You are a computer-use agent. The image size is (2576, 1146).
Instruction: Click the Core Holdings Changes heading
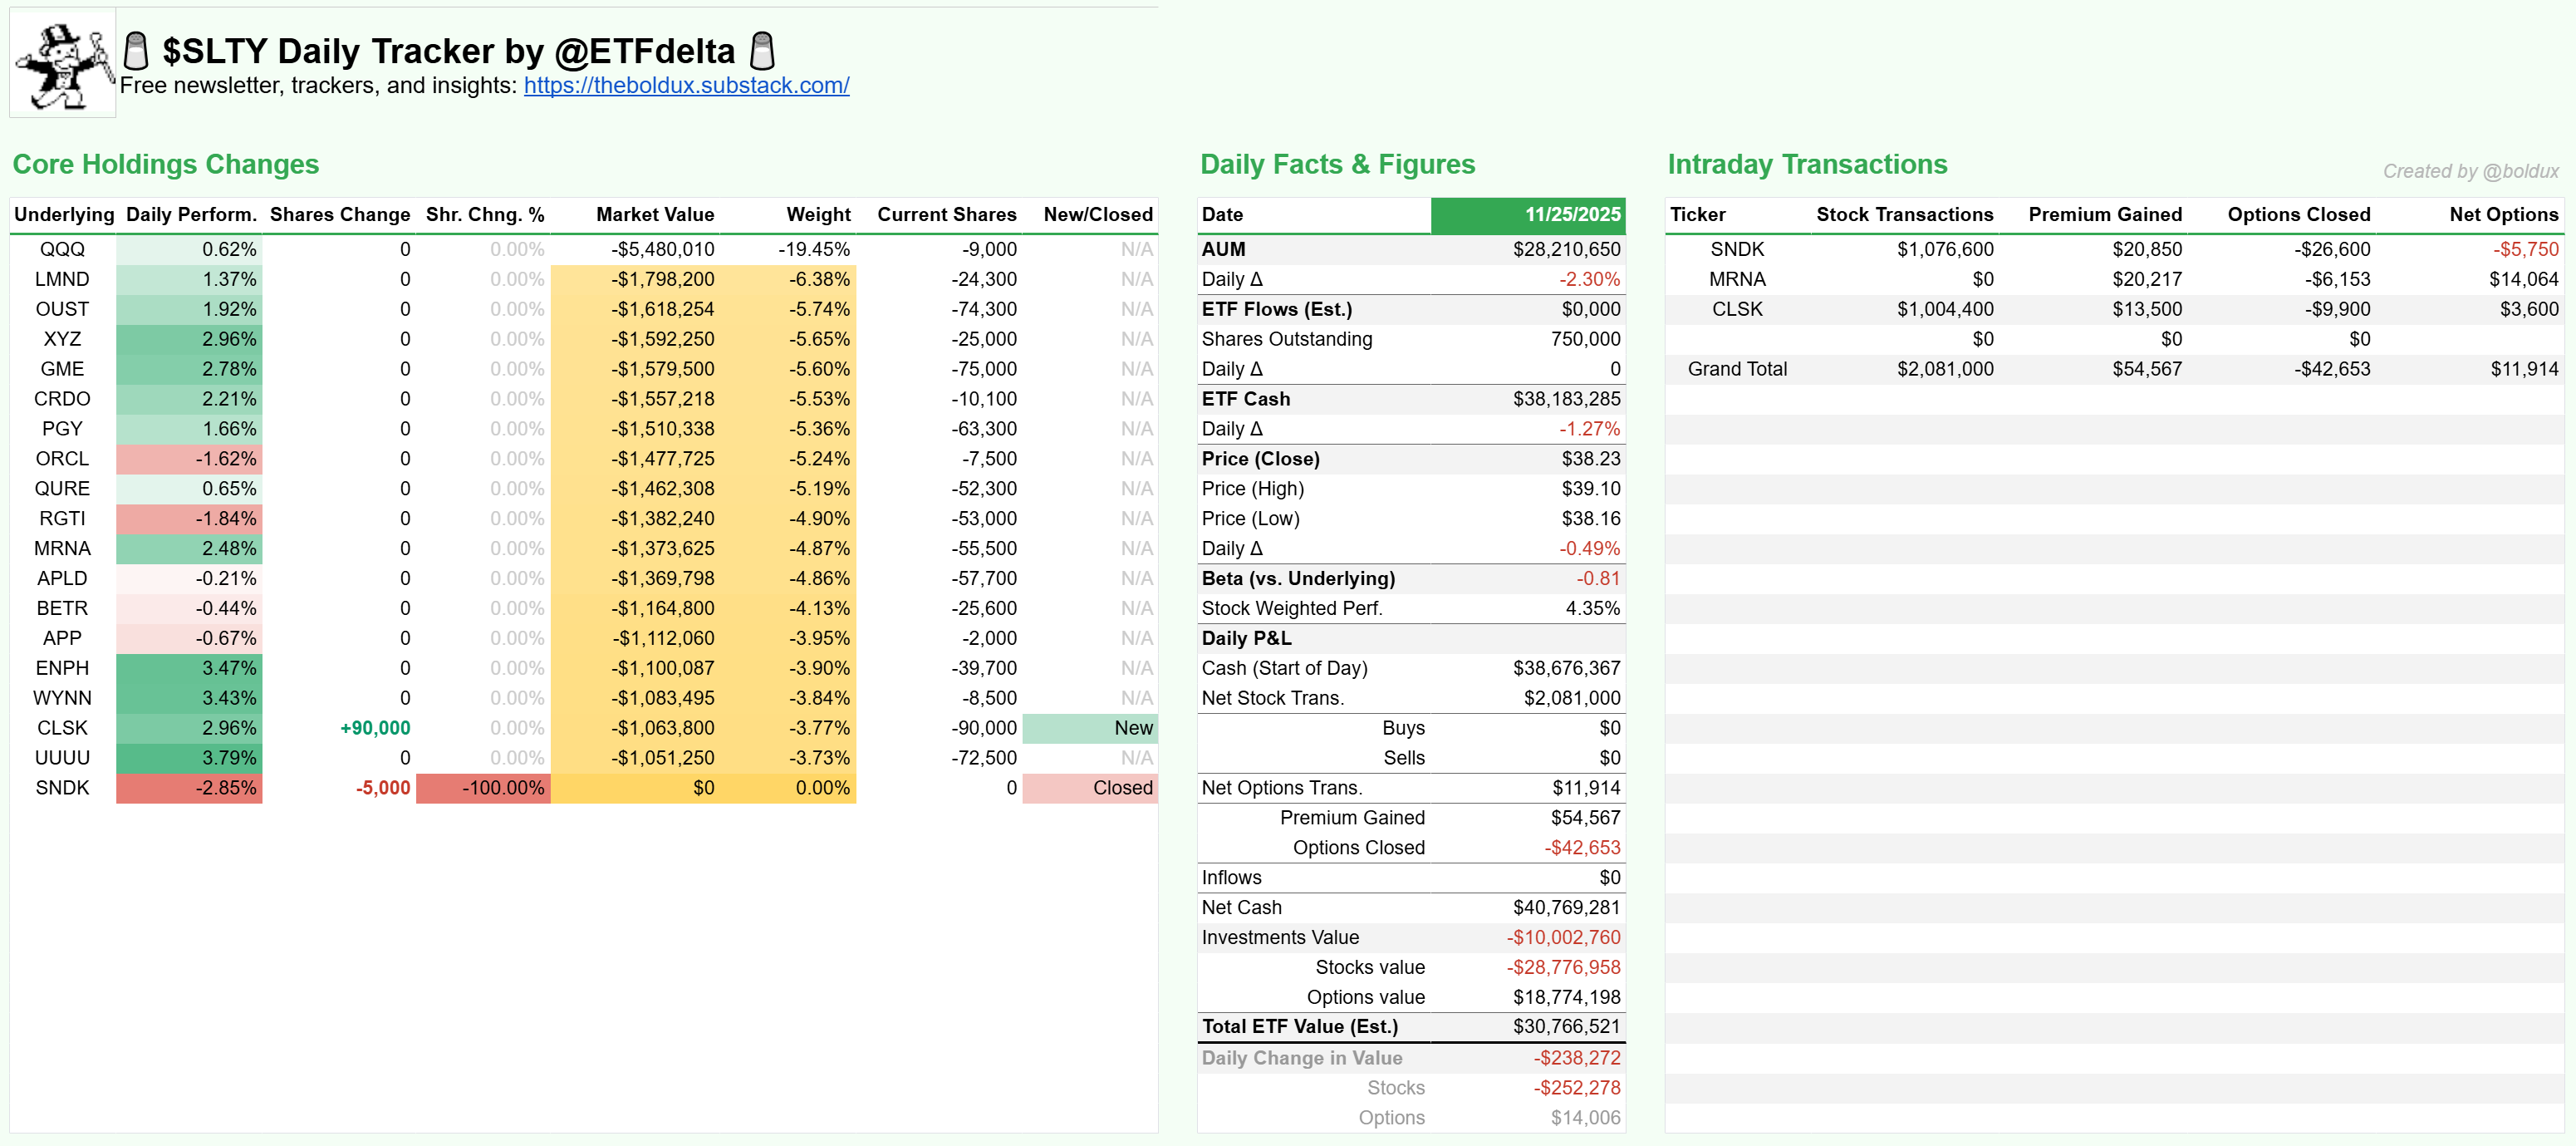point(166,164)
